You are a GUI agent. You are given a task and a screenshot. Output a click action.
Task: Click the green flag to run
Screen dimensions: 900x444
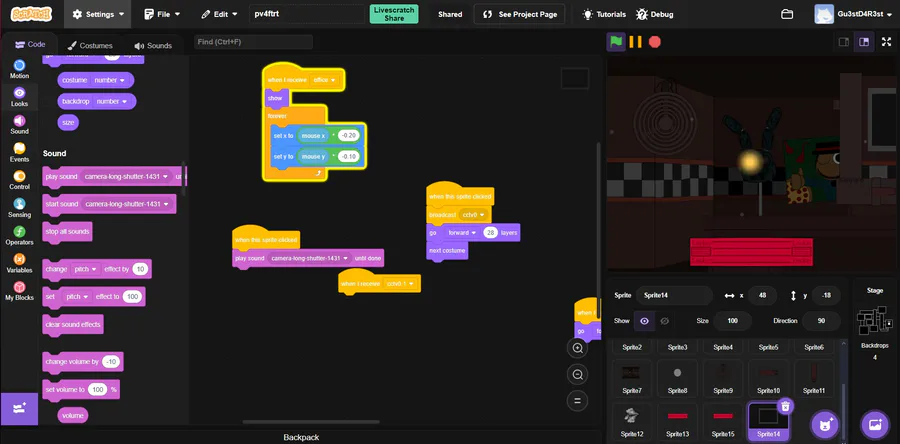pos(616,42)
